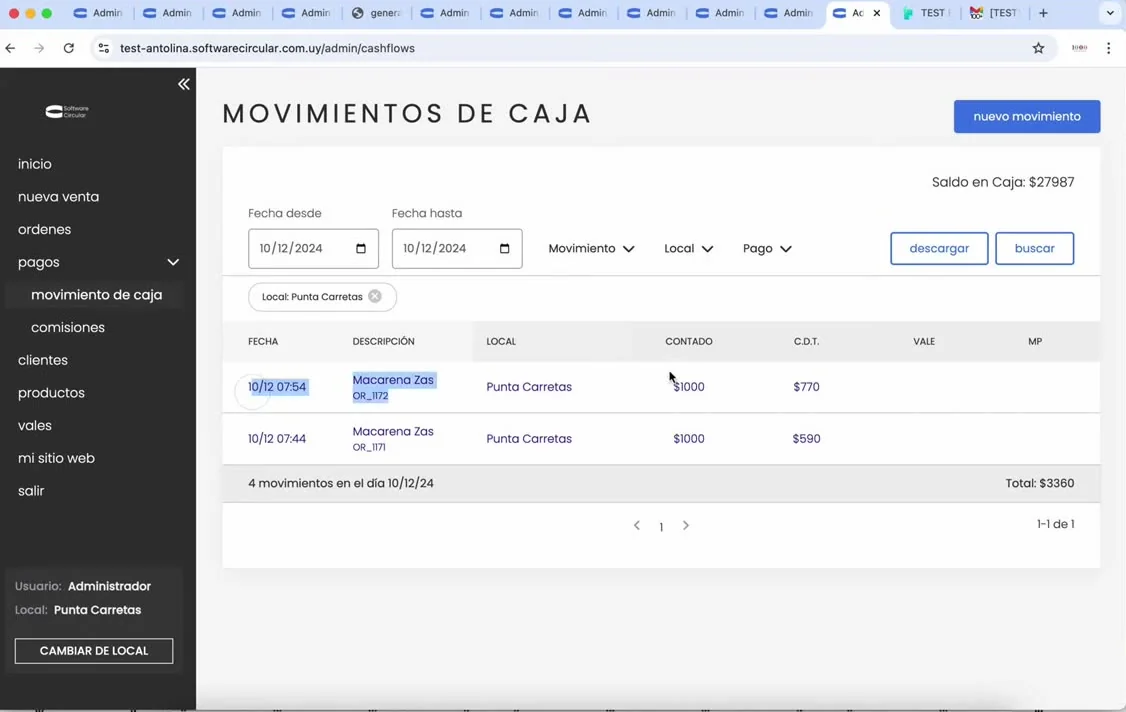Click the 10/12 07:54 date cell

pos(277,387)
